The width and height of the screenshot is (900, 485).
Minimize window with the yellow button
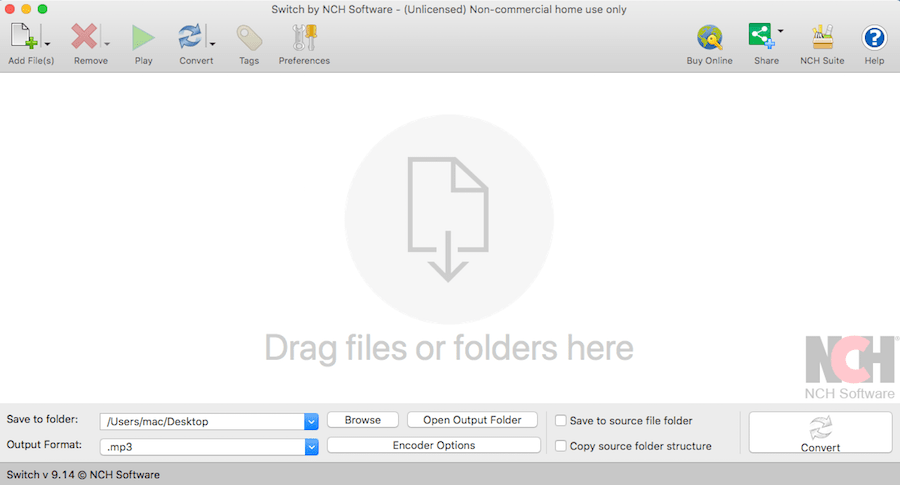pos(26,9)
